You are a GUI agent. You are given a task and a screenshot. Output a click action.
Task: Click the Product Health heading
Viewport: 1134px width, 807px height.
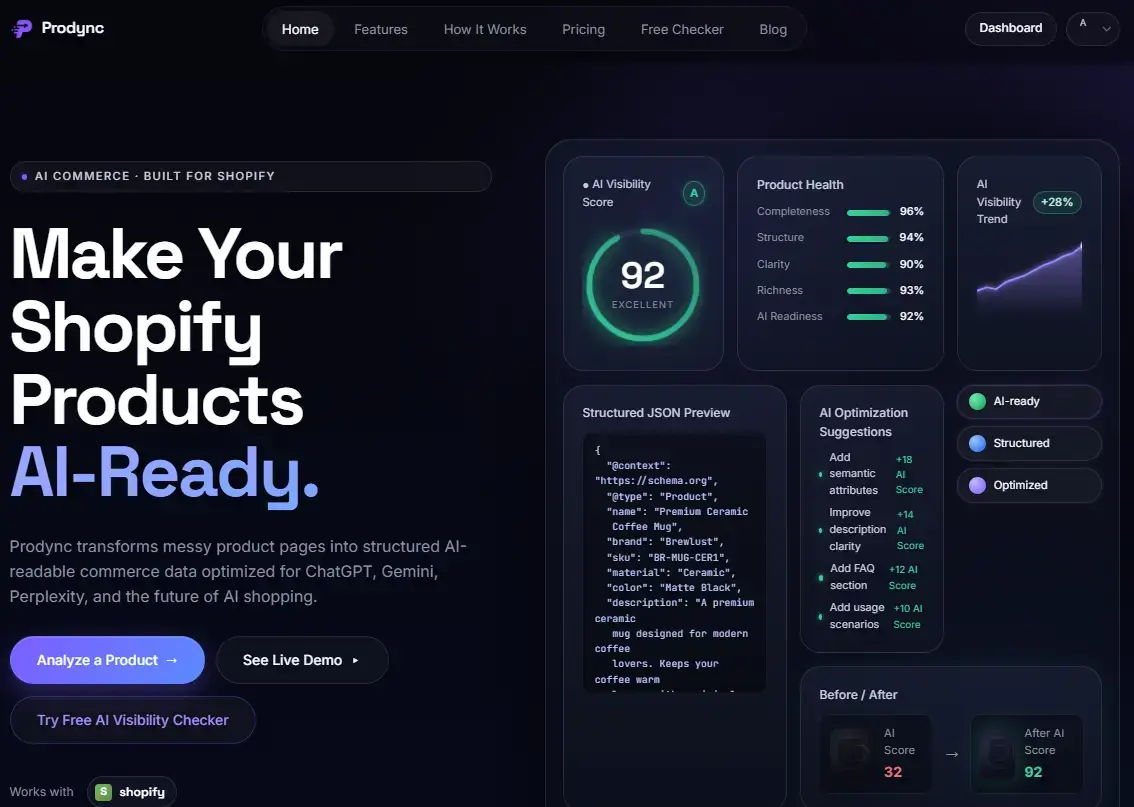coord(800,185)
